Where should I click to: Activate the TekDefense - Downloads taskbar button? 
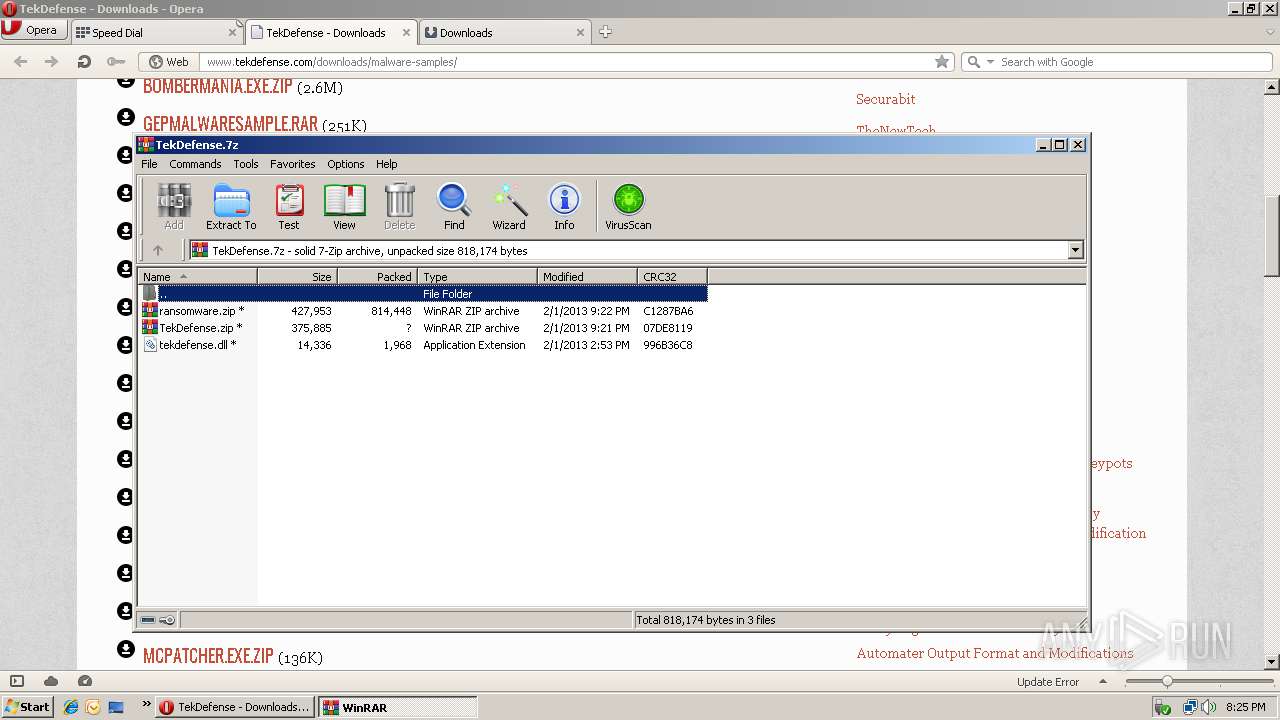coord(236,707)
